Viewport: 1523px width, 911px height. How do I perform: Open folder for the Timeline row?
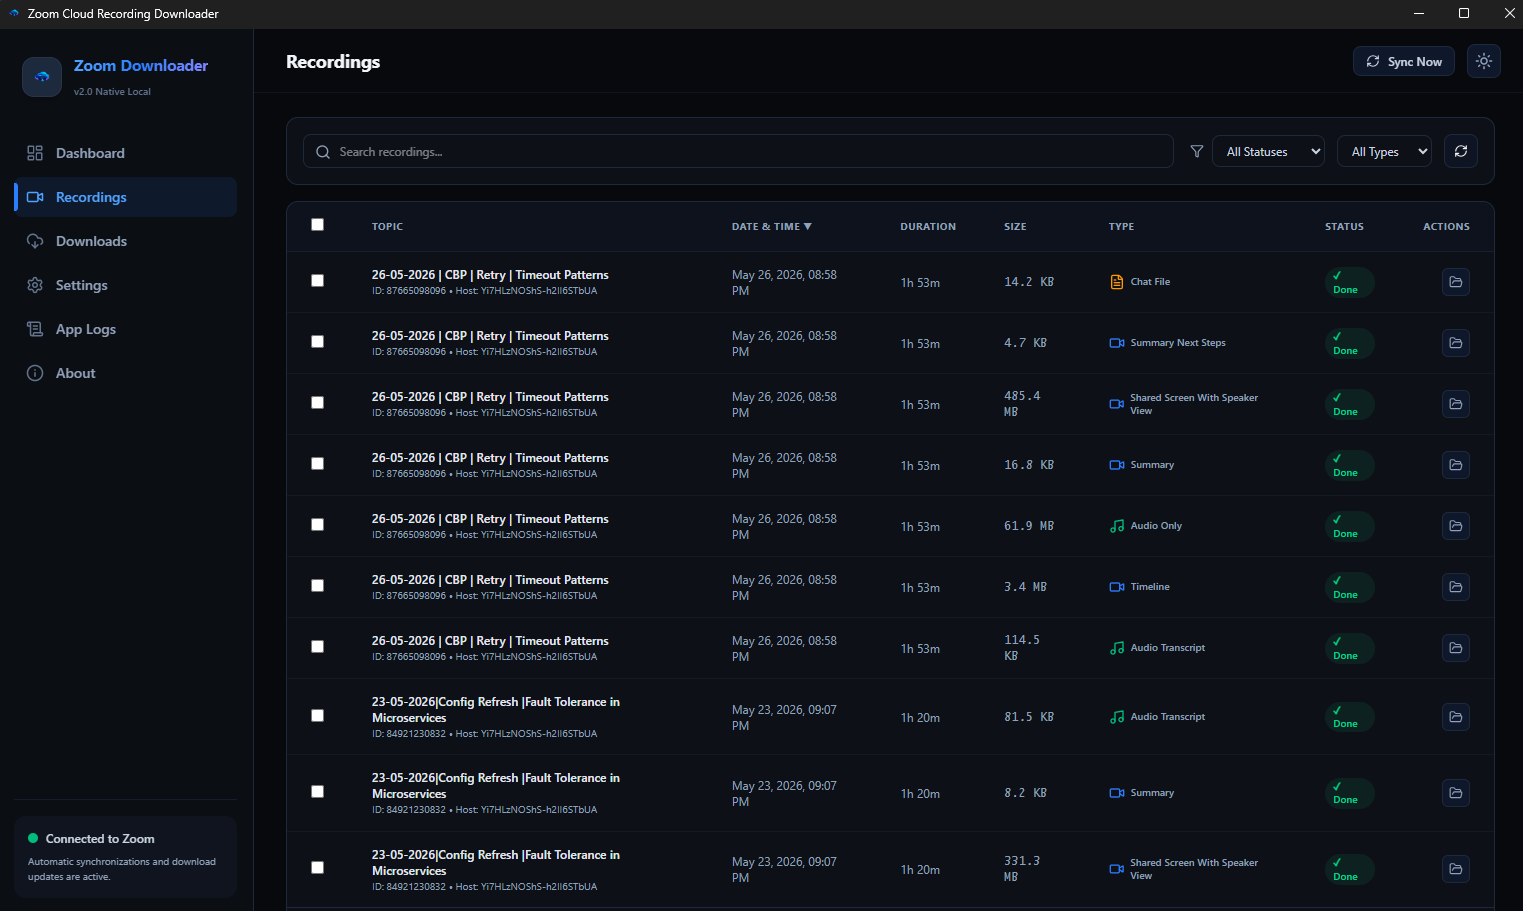(x=1456, y=587)
